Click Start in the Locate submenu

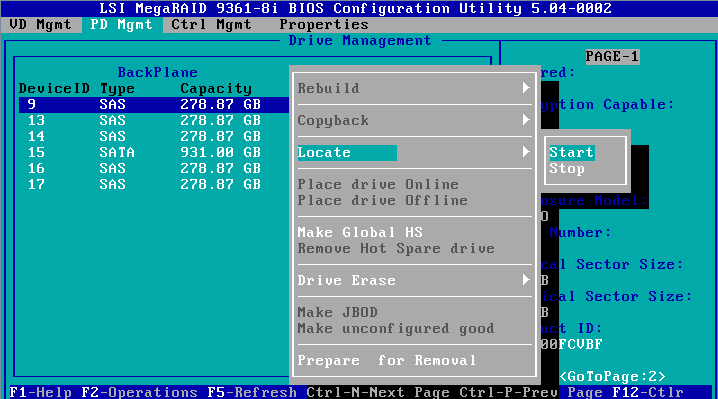point(571,152)
